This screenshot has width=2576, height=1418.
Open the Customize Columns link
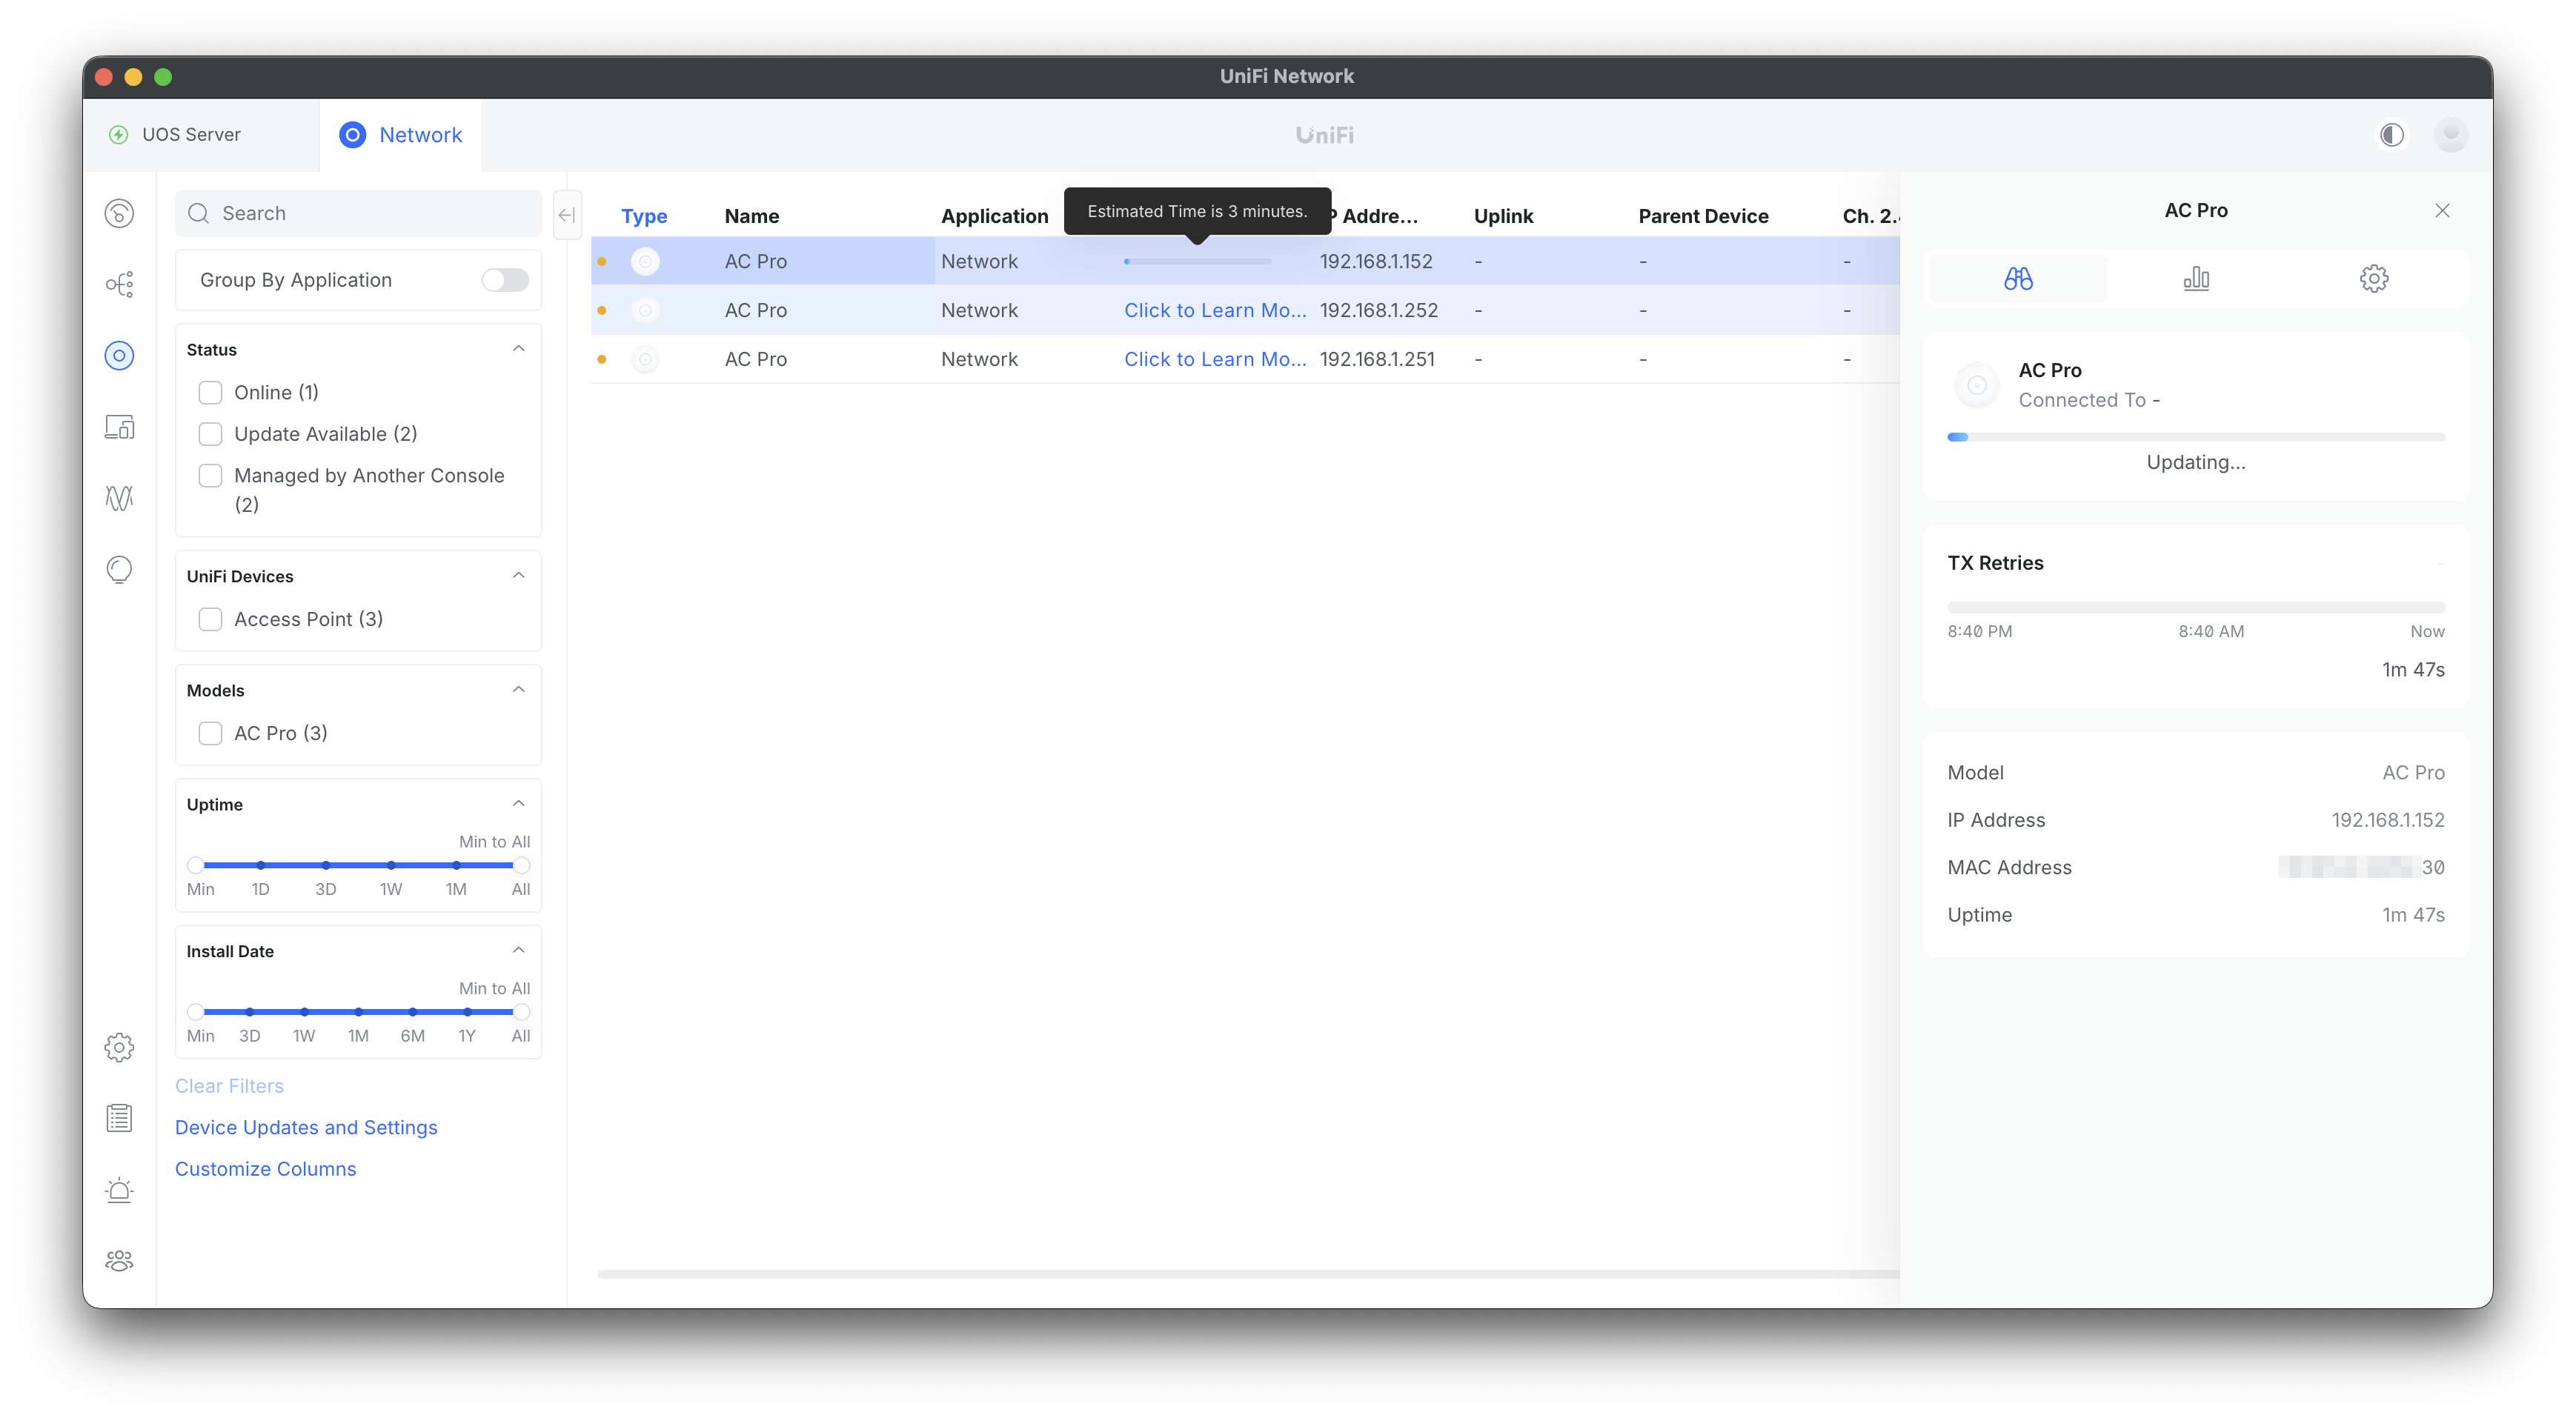point(265,1169)
